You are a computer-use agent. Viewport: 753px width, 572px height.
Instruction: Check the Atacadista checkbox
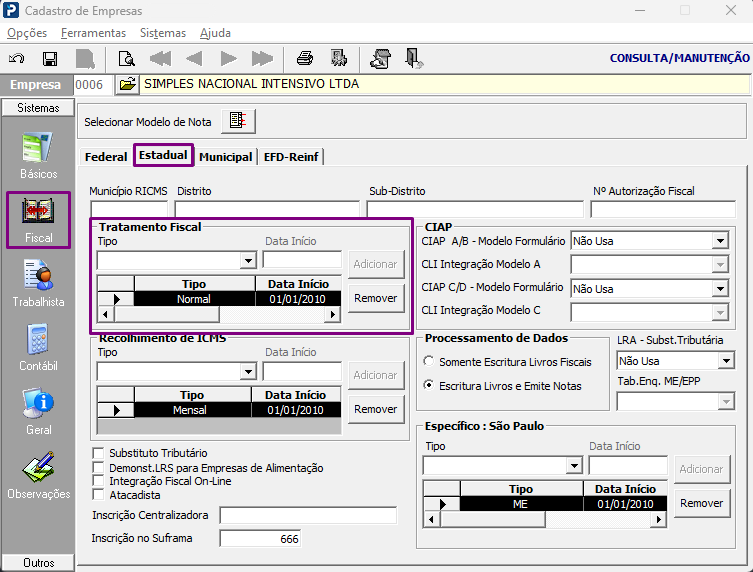(x=98, y=495)
